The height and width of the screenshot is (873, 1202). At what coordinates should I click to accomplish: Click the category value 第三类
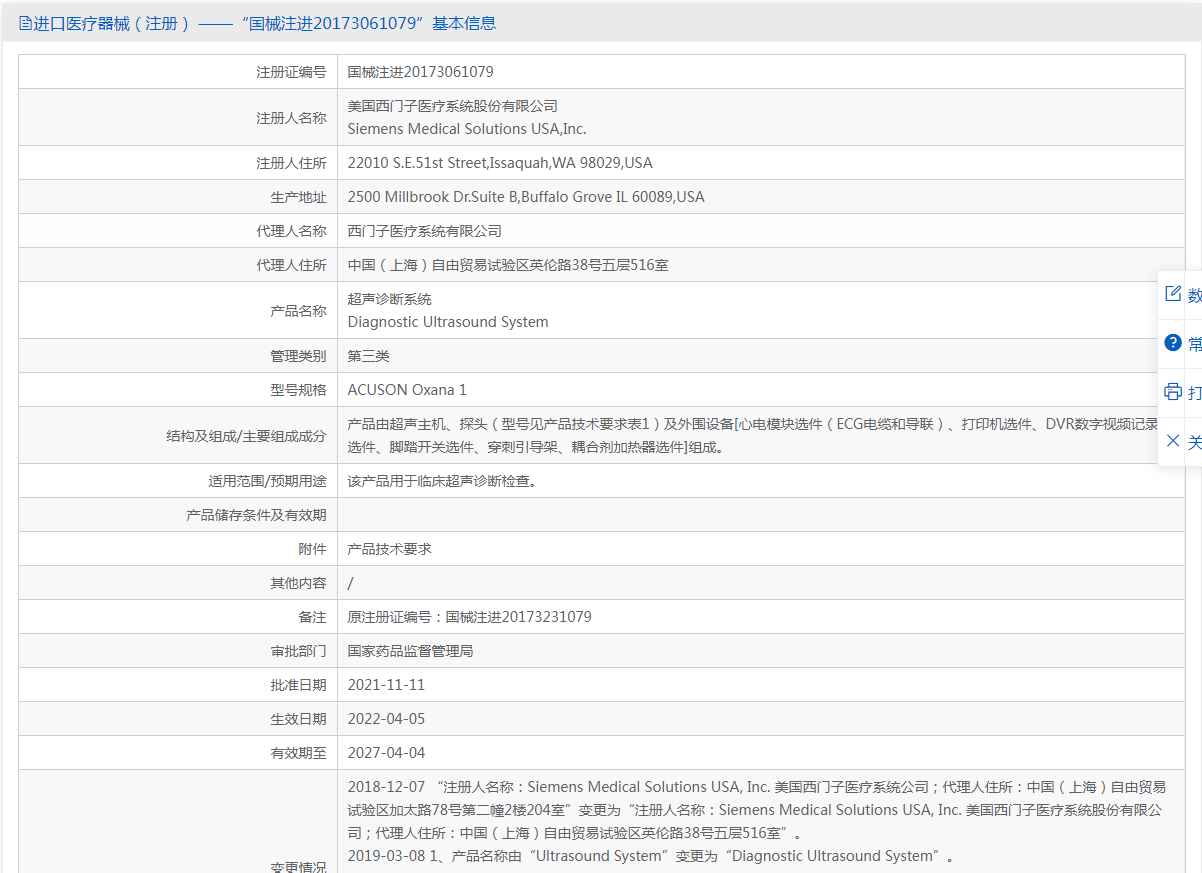coord(368,356)
